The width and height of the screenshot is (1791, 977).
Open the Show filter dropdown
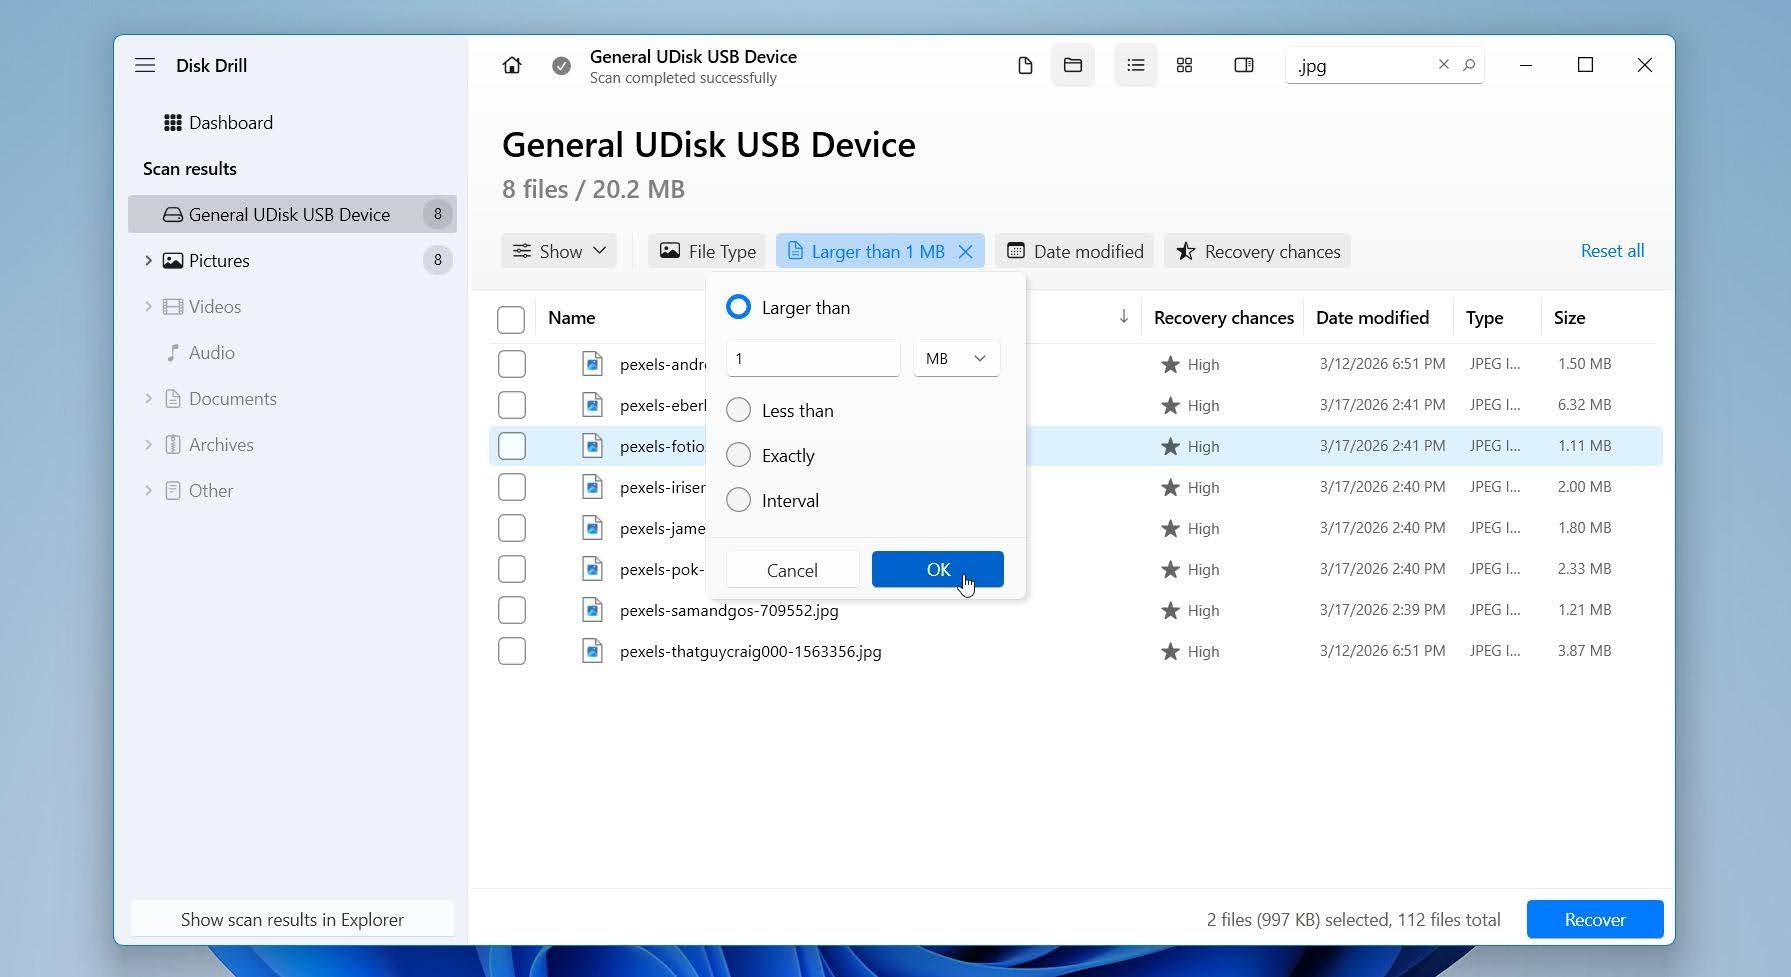click(x=559, y=251)
